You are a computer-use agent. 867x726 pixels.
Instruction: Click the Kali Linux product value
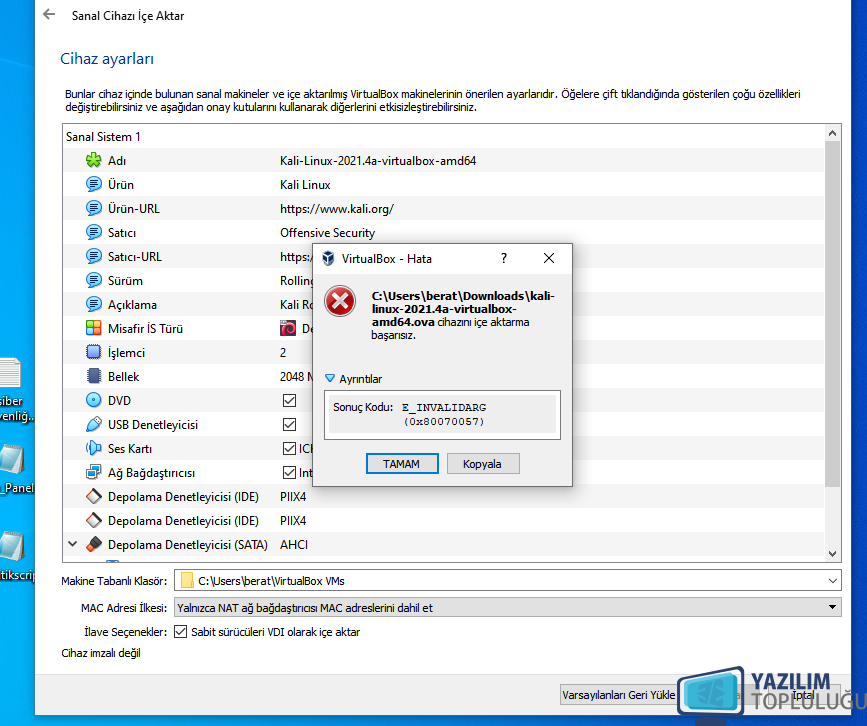305,184
